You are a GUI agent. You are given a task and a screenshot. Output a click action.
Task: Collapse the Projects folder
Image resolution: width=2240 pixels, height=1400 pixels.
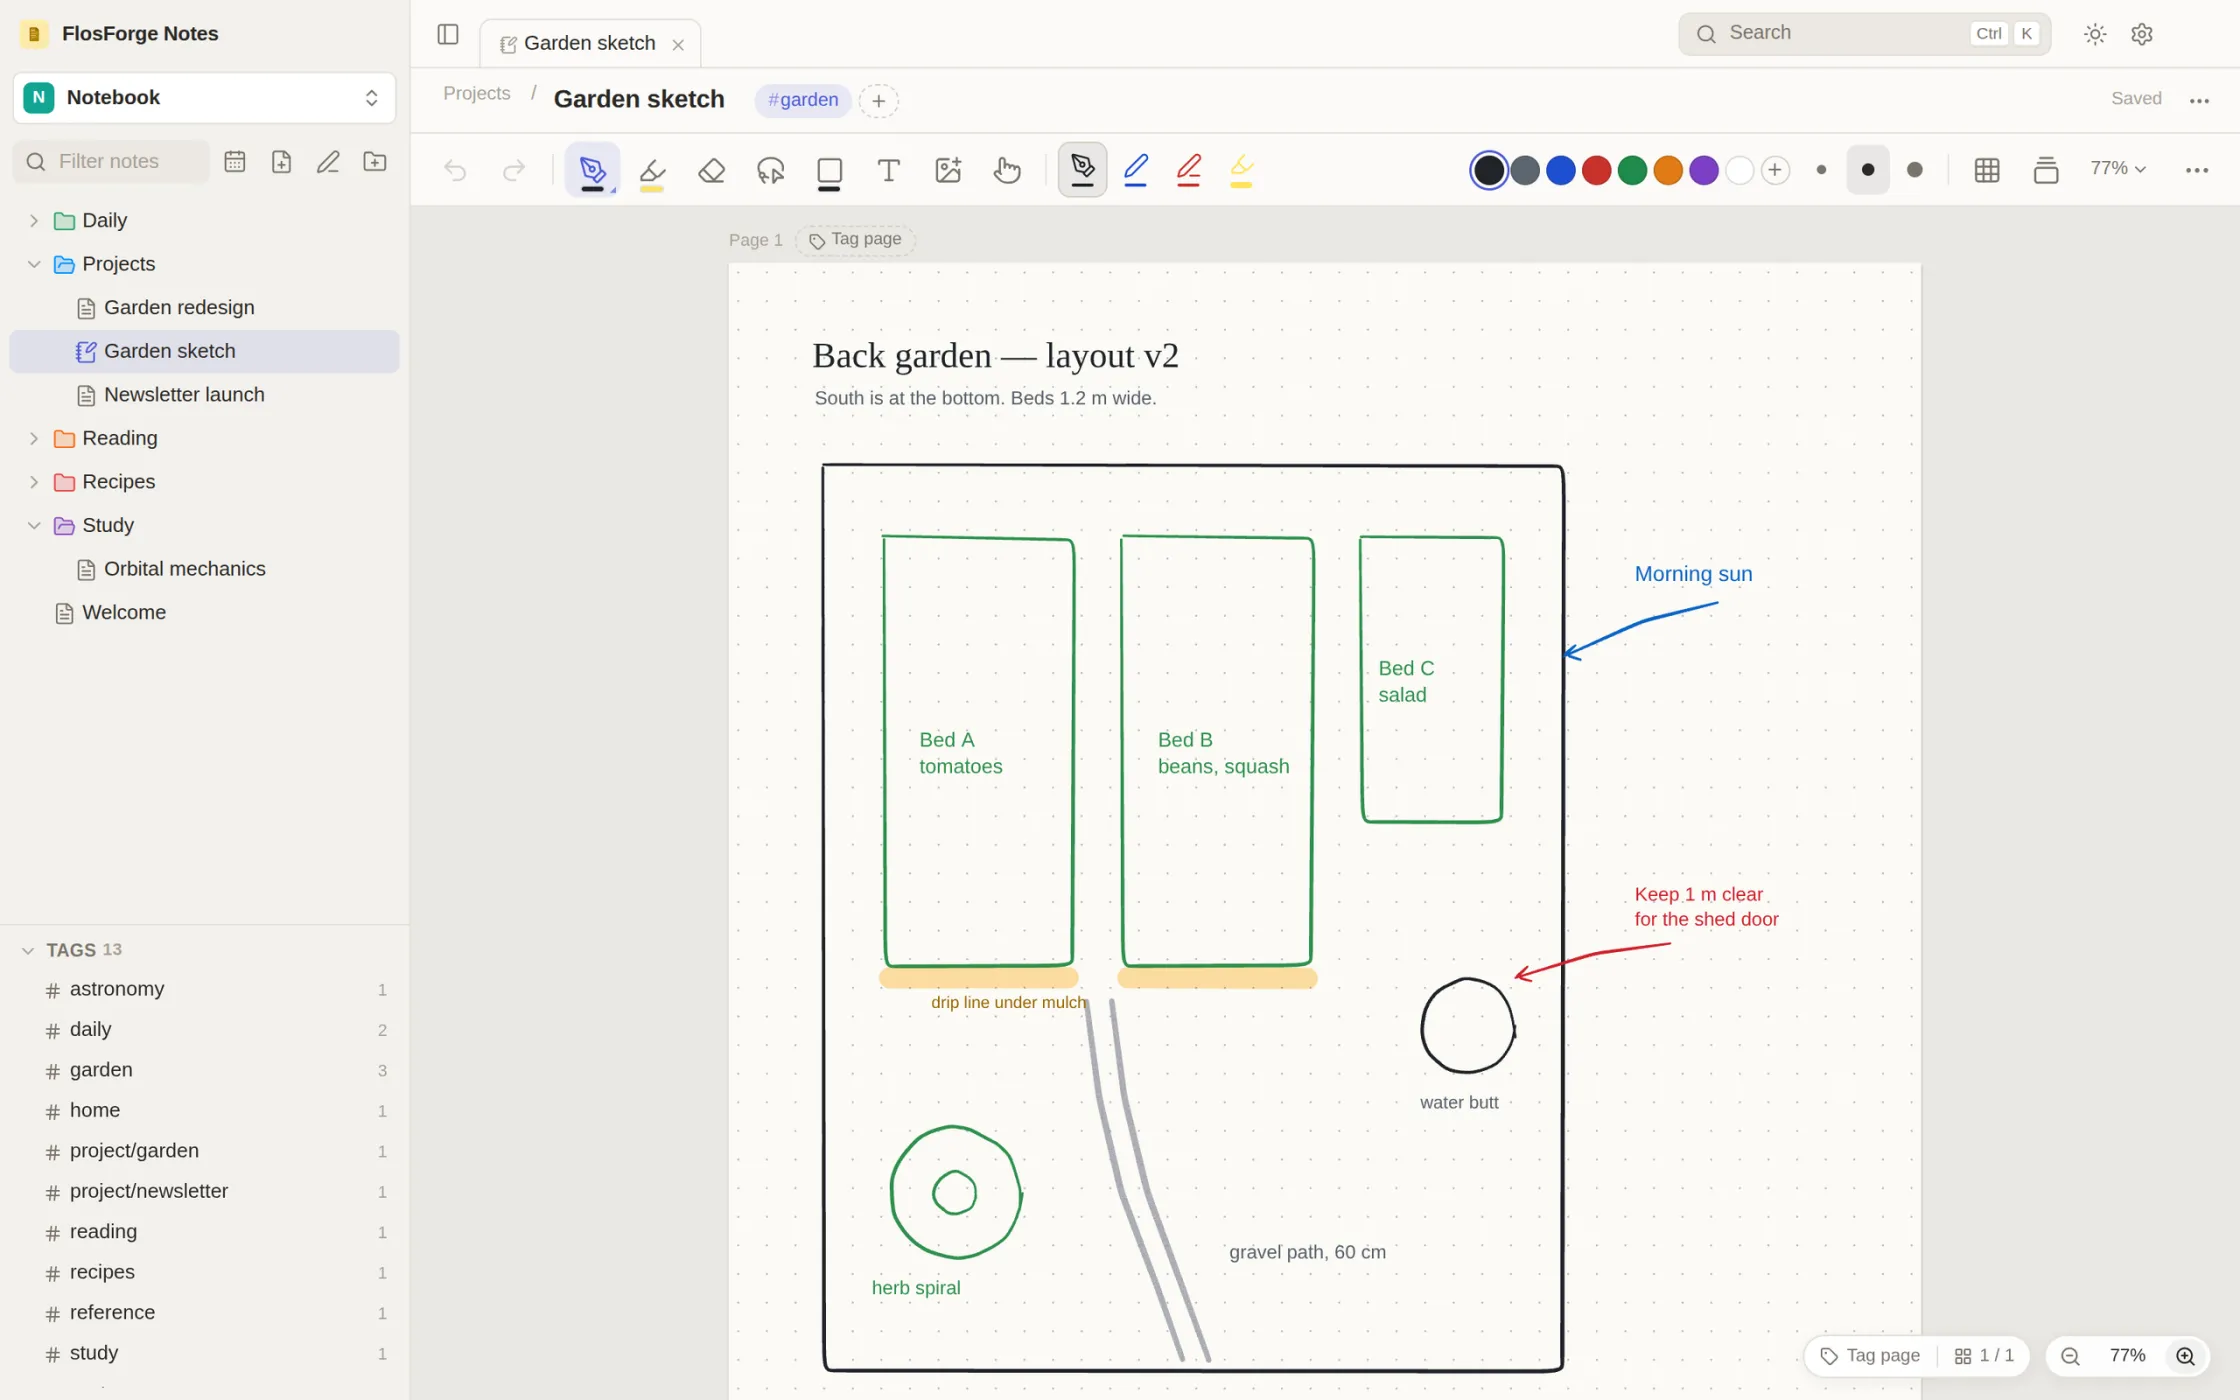click(x=34, y=264)
